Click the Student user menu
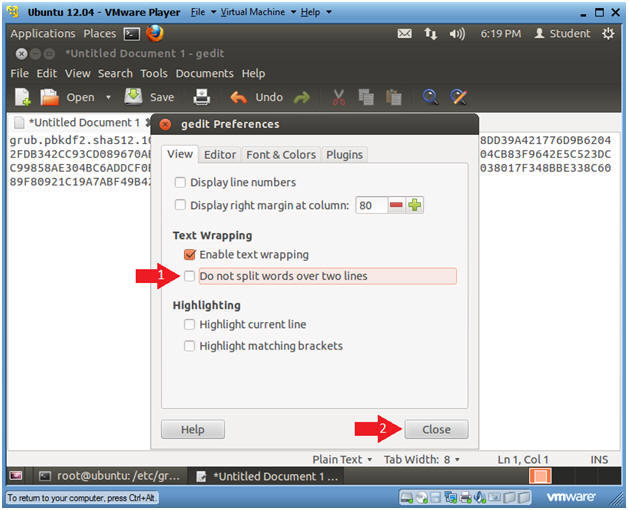 pos(562,34)
